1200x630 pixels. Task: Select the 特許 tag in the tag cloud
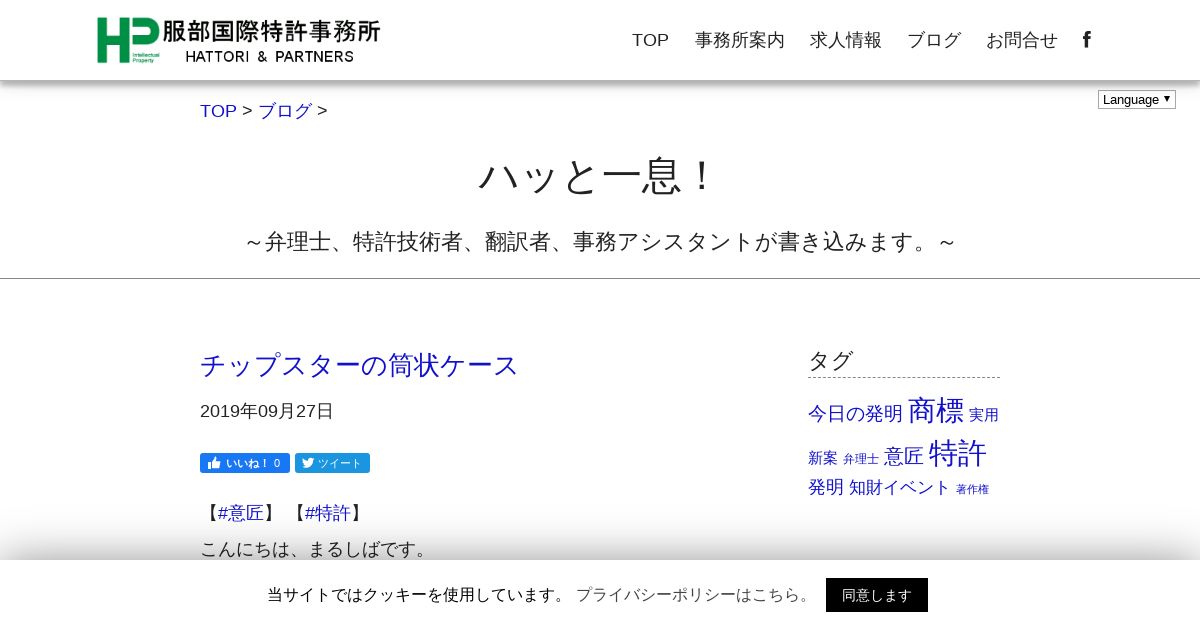click(958, 453)
